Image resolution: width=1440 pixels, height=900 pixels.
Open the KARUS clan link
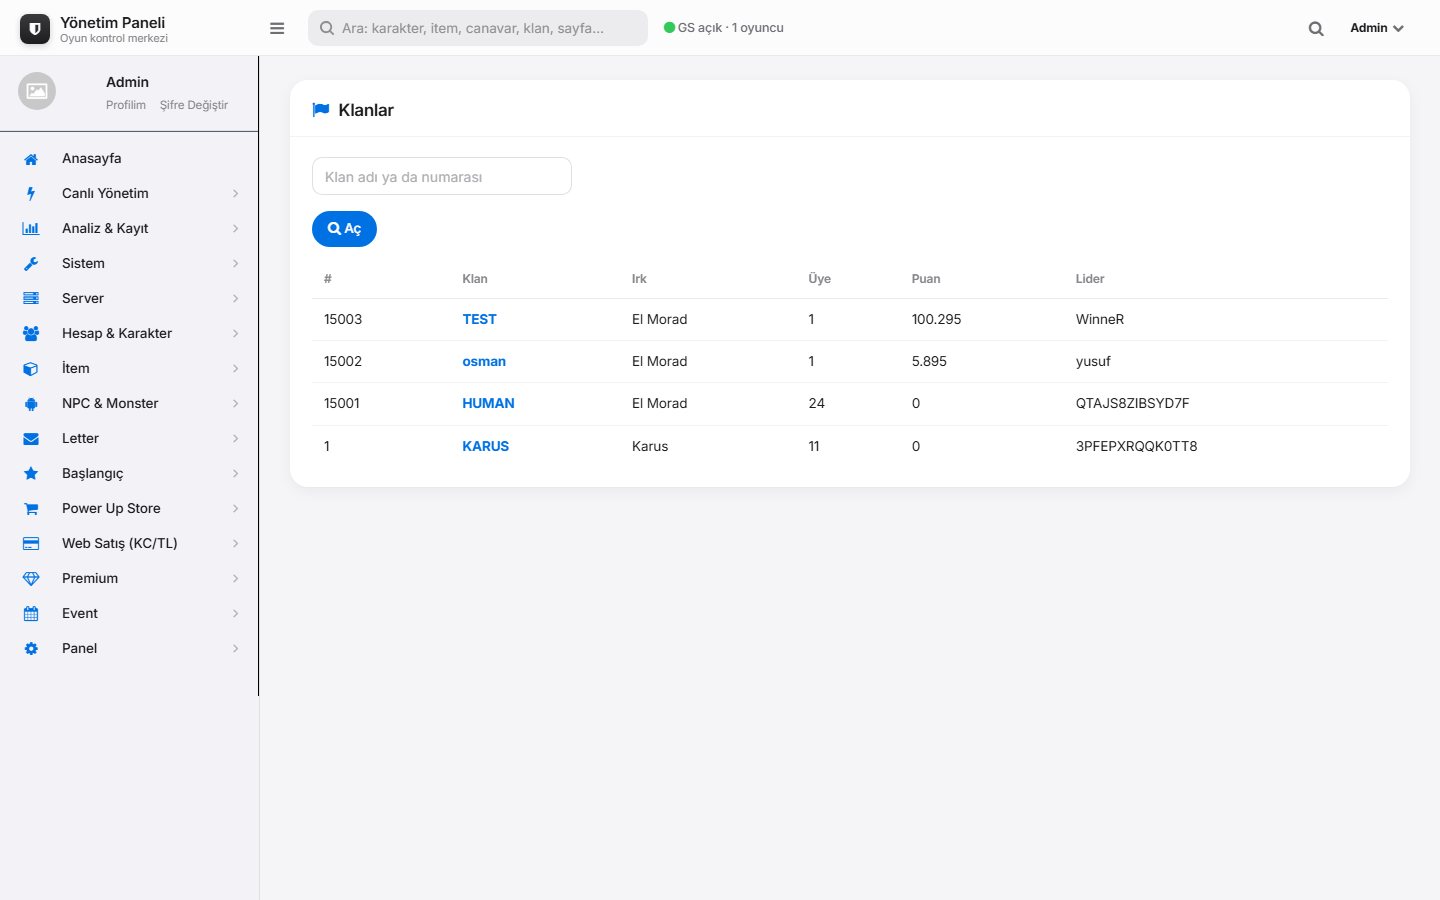[x=485, y=447]
